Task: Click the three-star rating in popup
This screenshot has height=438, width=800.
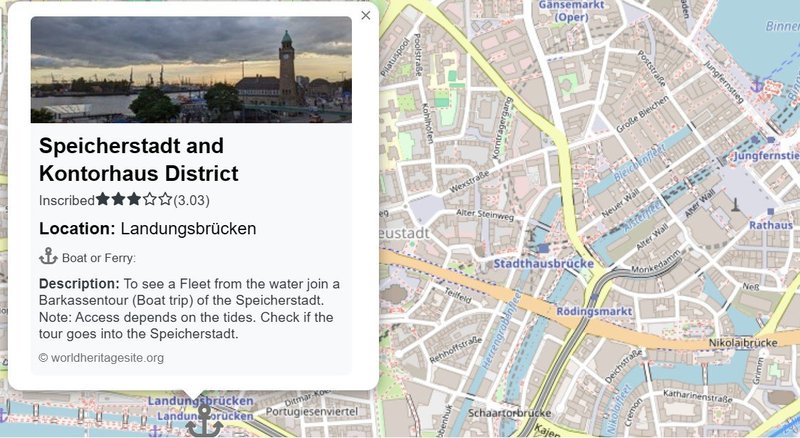Action: click(x=134, y=199)
